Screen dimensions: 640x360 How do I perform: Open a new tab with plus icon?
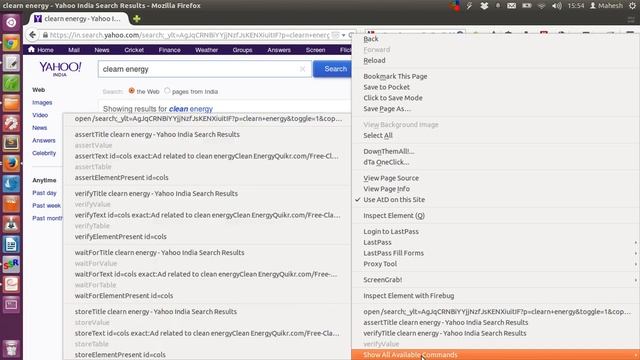(x=137, y=19)
